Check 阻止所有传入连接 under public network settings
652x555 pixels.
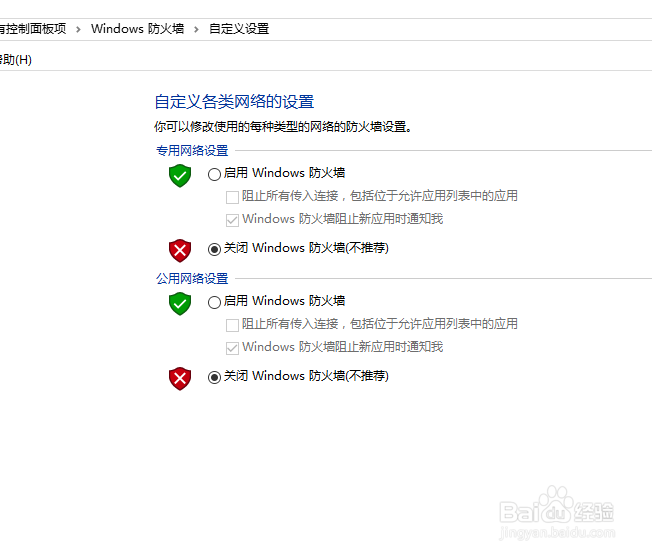pos(232,325)
